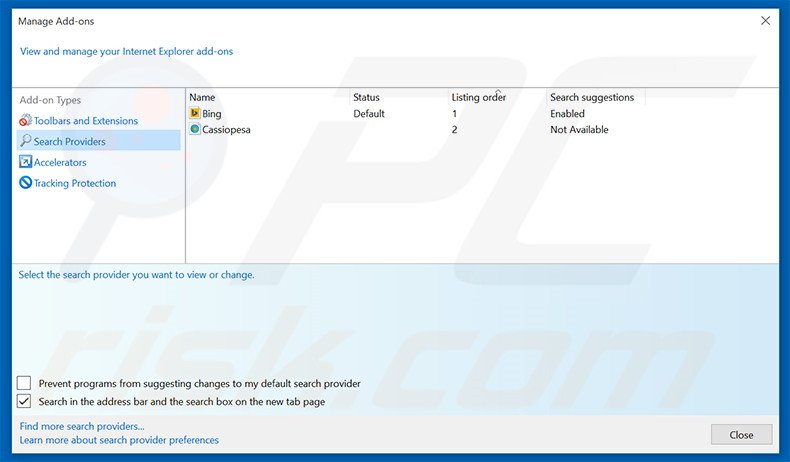Image resolution: width=790 pixels, height=462 pixels.
Task: Open Accelerators add-on type
Action: 60,162
